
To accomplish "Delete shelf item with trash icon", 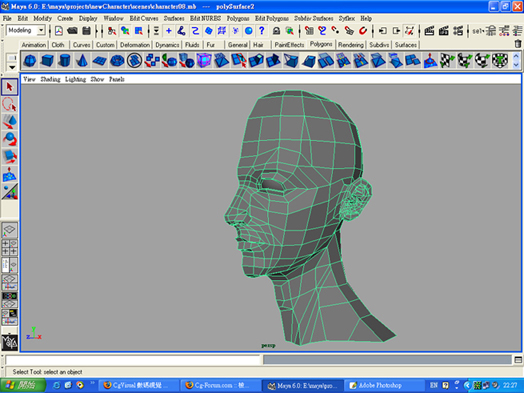I will [517, 44].
